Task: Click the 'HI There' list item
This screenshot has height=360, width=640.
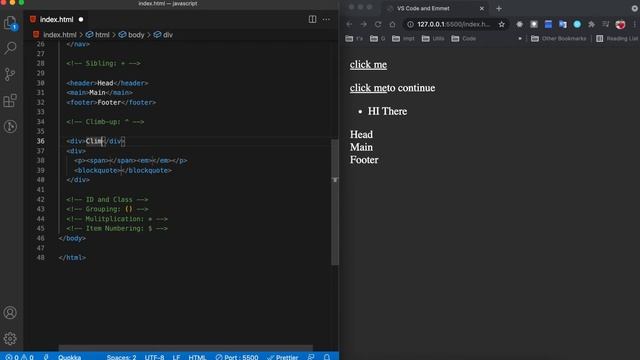Action: [x=387, y=111]
